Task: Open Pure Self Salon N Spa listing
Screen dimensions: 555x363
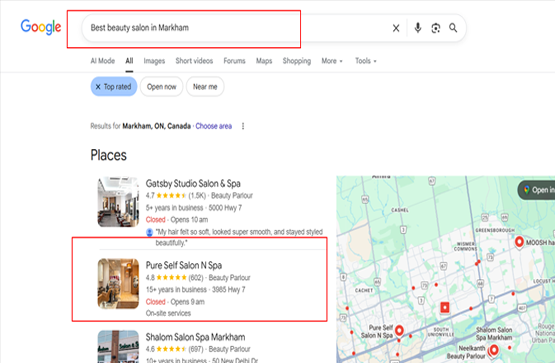Action: pos(184,265)
